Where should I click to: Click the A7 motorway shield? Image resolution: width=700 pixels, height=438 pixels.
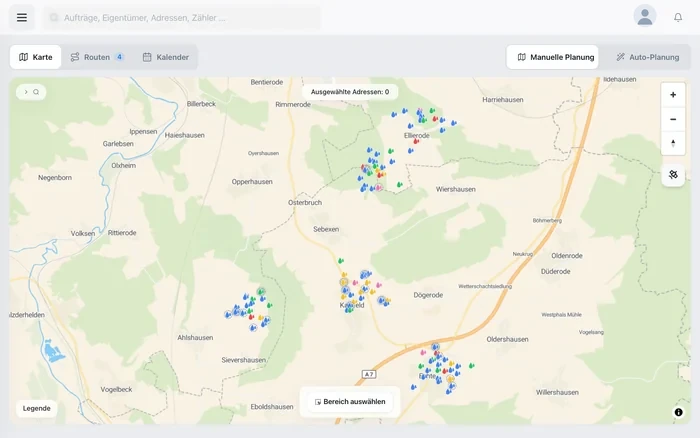(x=369, y=374)
